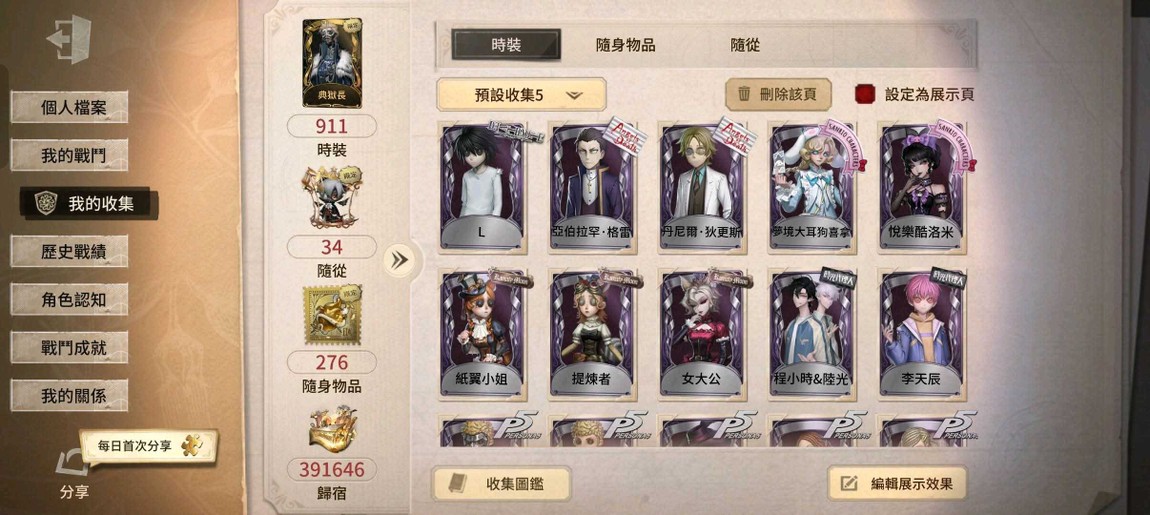The image size is (1150, 515).
Task: Open the 每日首次分享 puzzle banner
Action: (x=148, y=446)
